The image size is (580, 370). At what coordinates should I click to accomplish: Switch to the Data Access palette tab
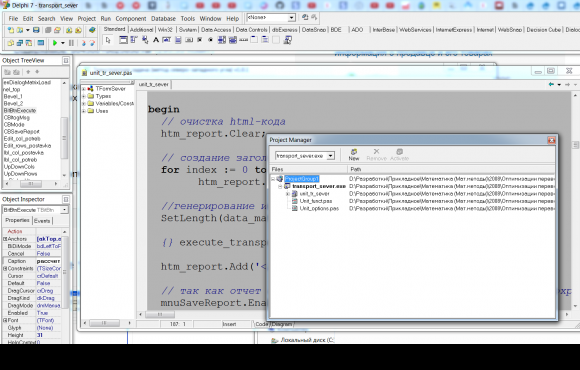click(216, 30)
